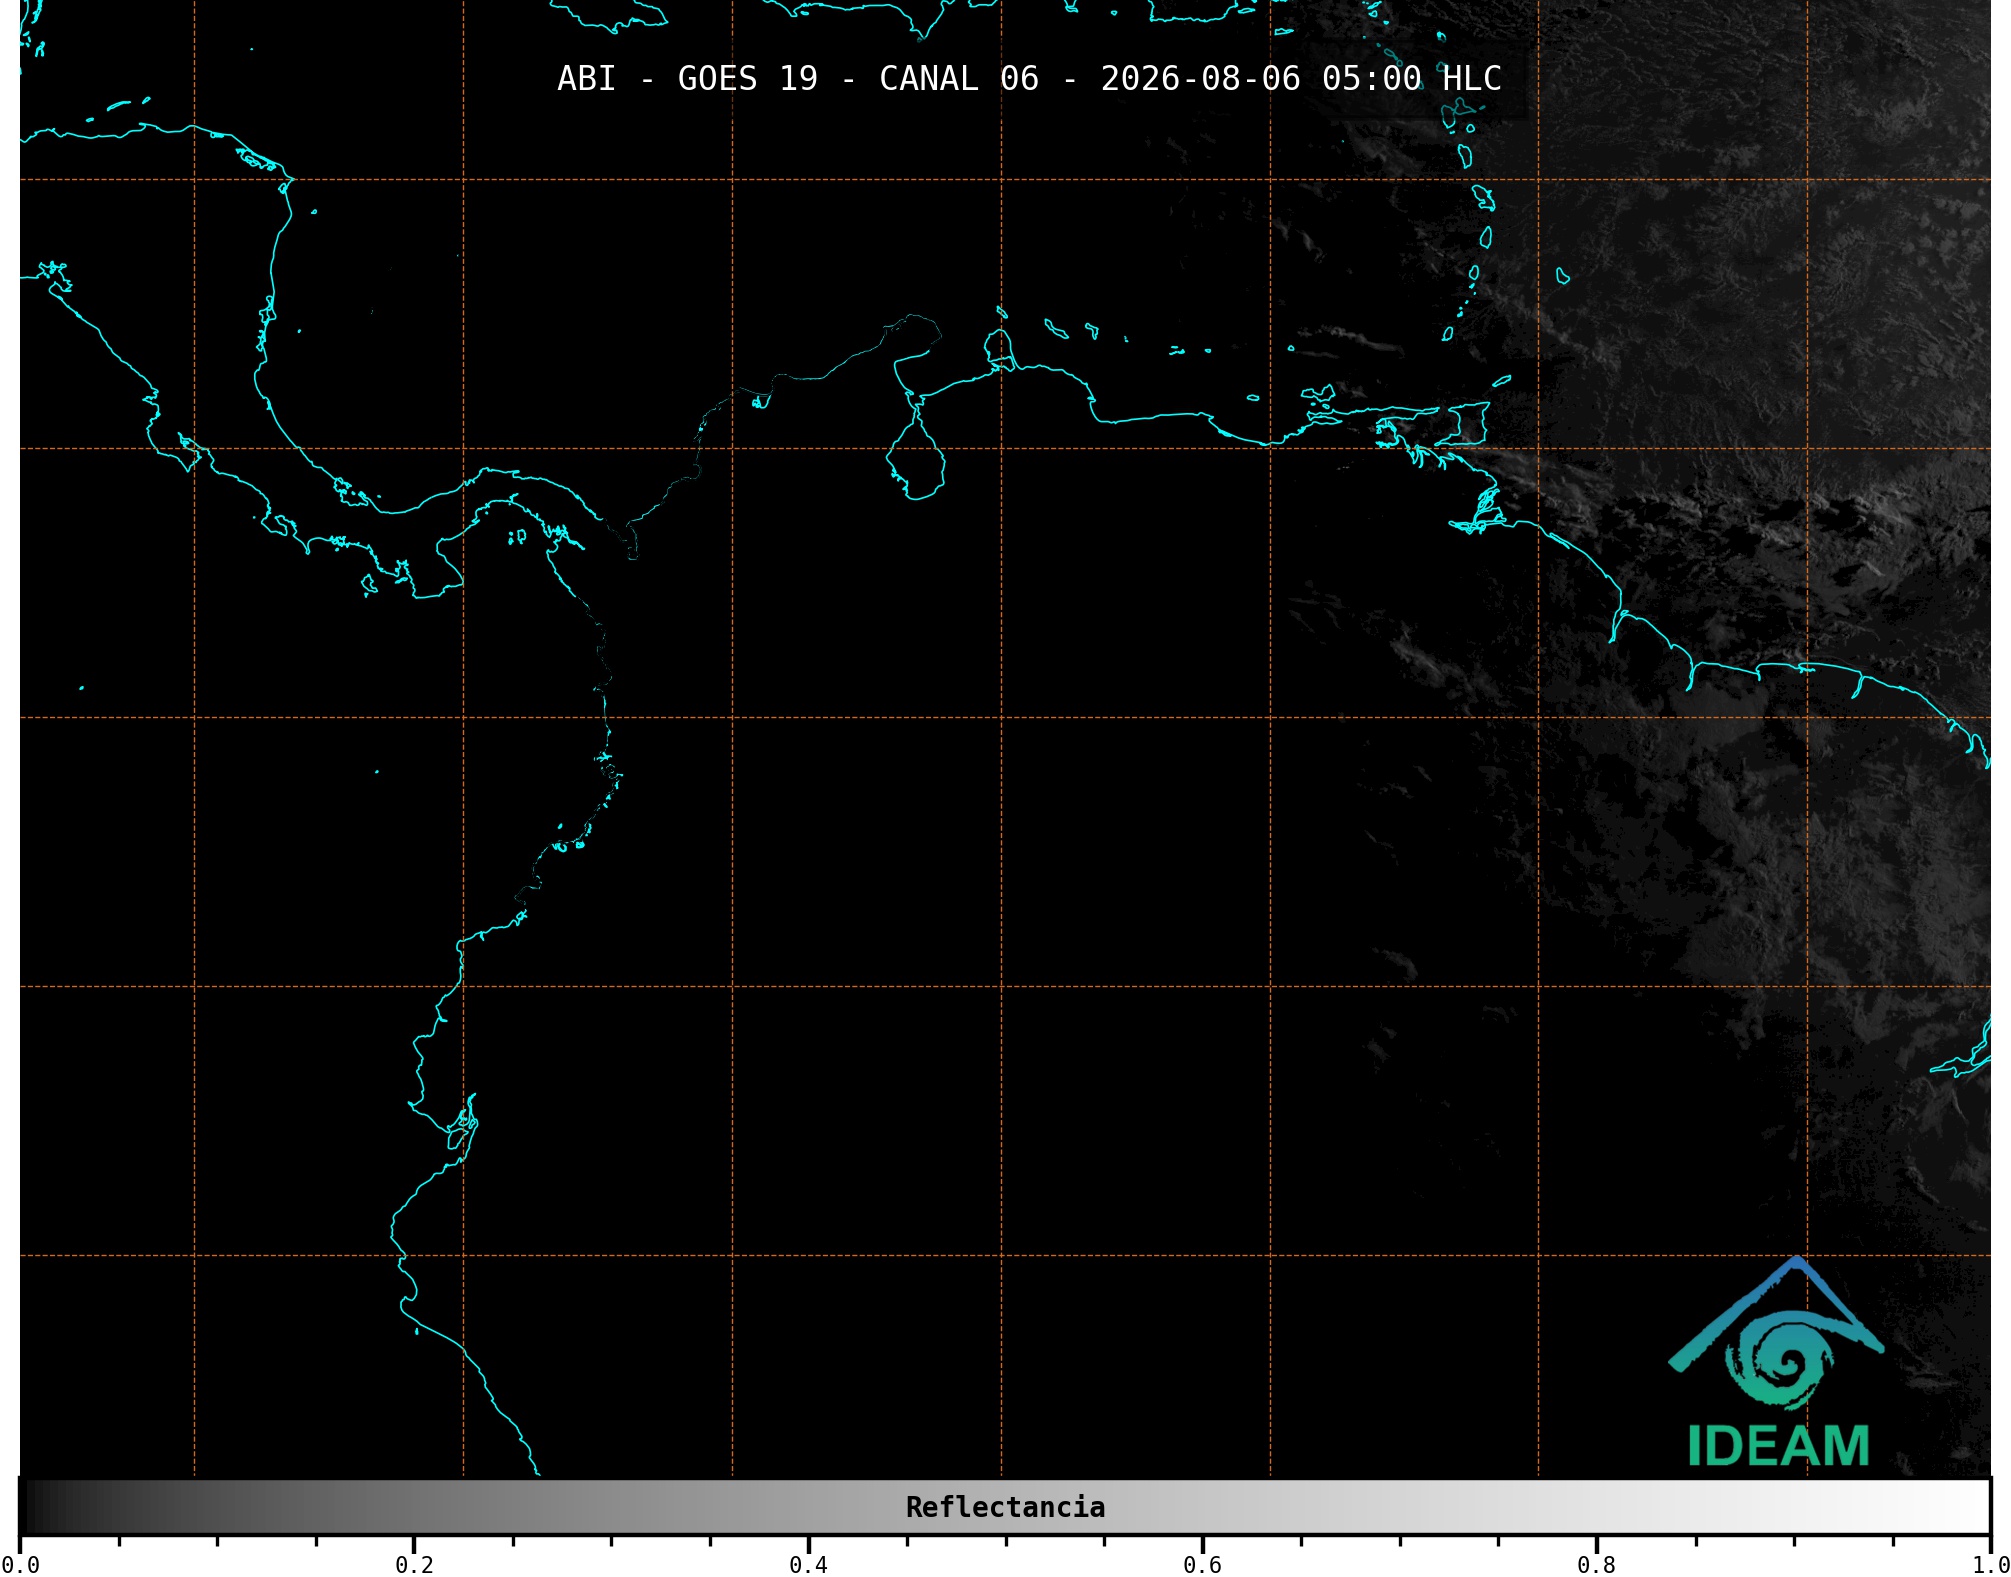Click the 0.6 colorbar tick label

(1202, 1565)
